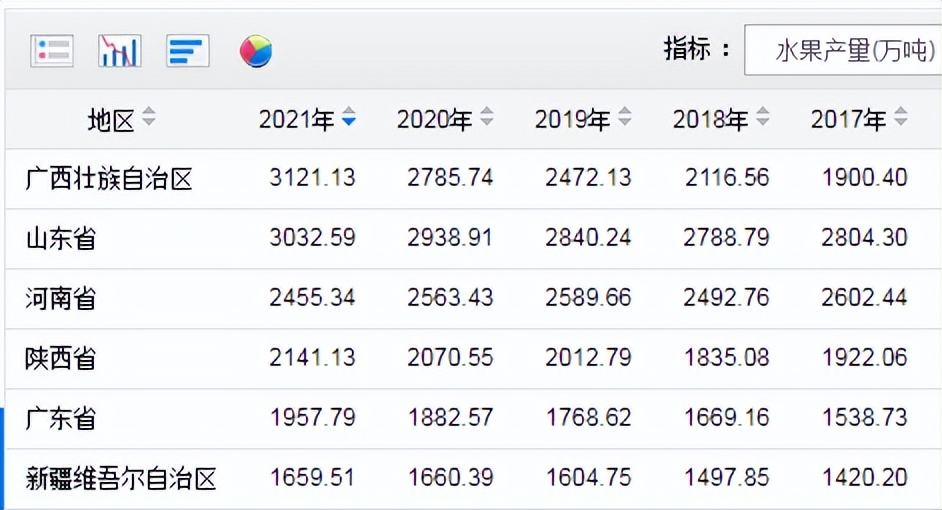Viewport: 942px width, 510px height.
Task: Click the 河南省 region name
Action: 61,298
